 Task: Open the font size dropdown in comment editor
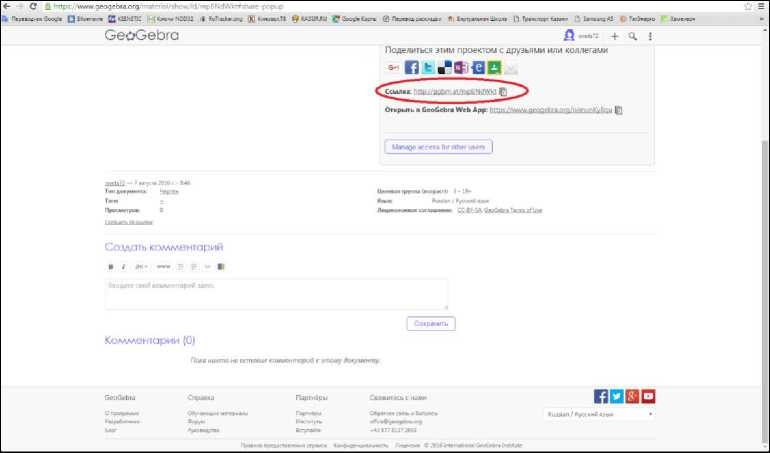point(141,267)
